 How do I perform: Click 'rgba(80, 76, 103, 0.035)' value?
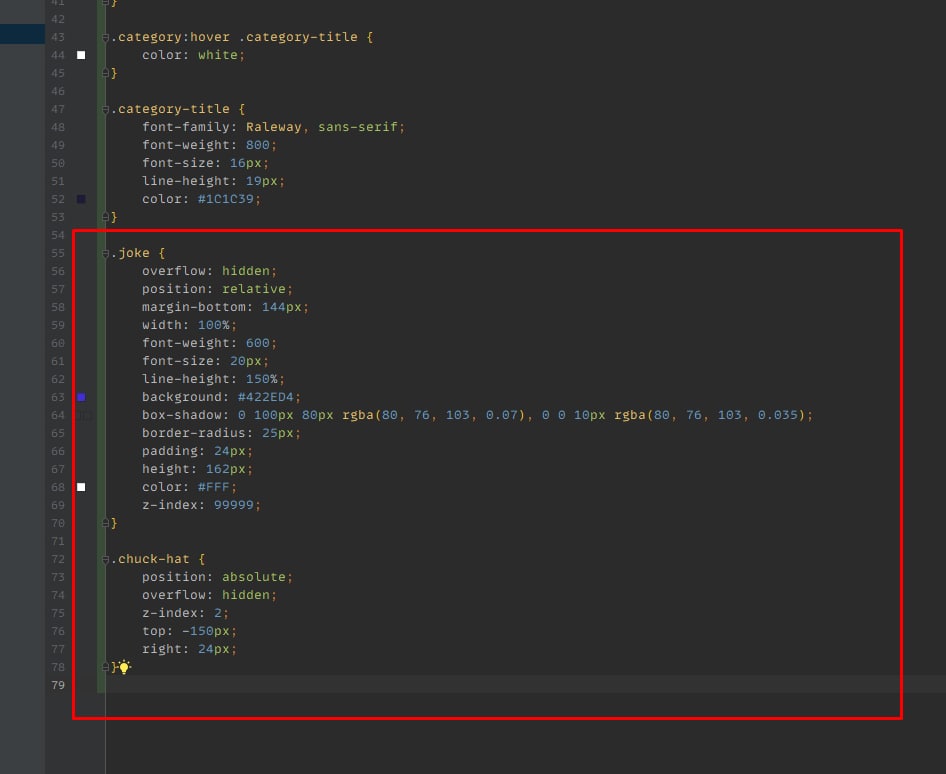(x=709, y=415)
